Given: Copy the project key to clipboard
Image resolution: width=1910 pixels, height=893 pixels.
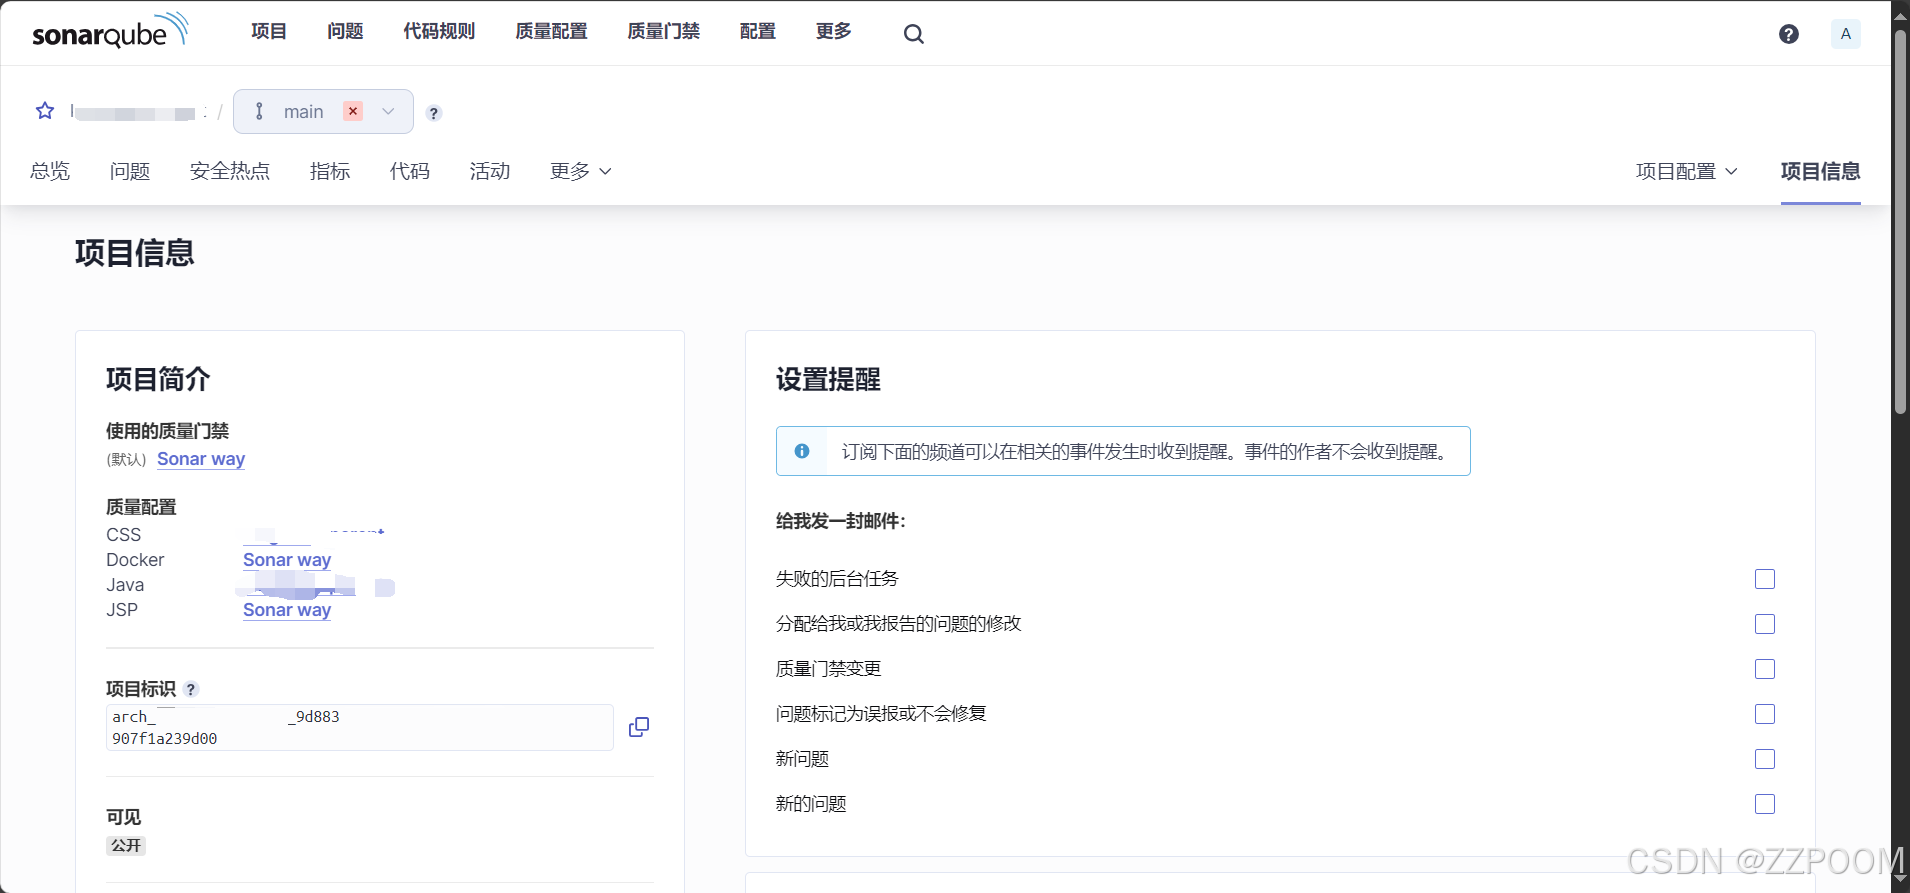Looking at the screenshot, I should click(639, 727).
